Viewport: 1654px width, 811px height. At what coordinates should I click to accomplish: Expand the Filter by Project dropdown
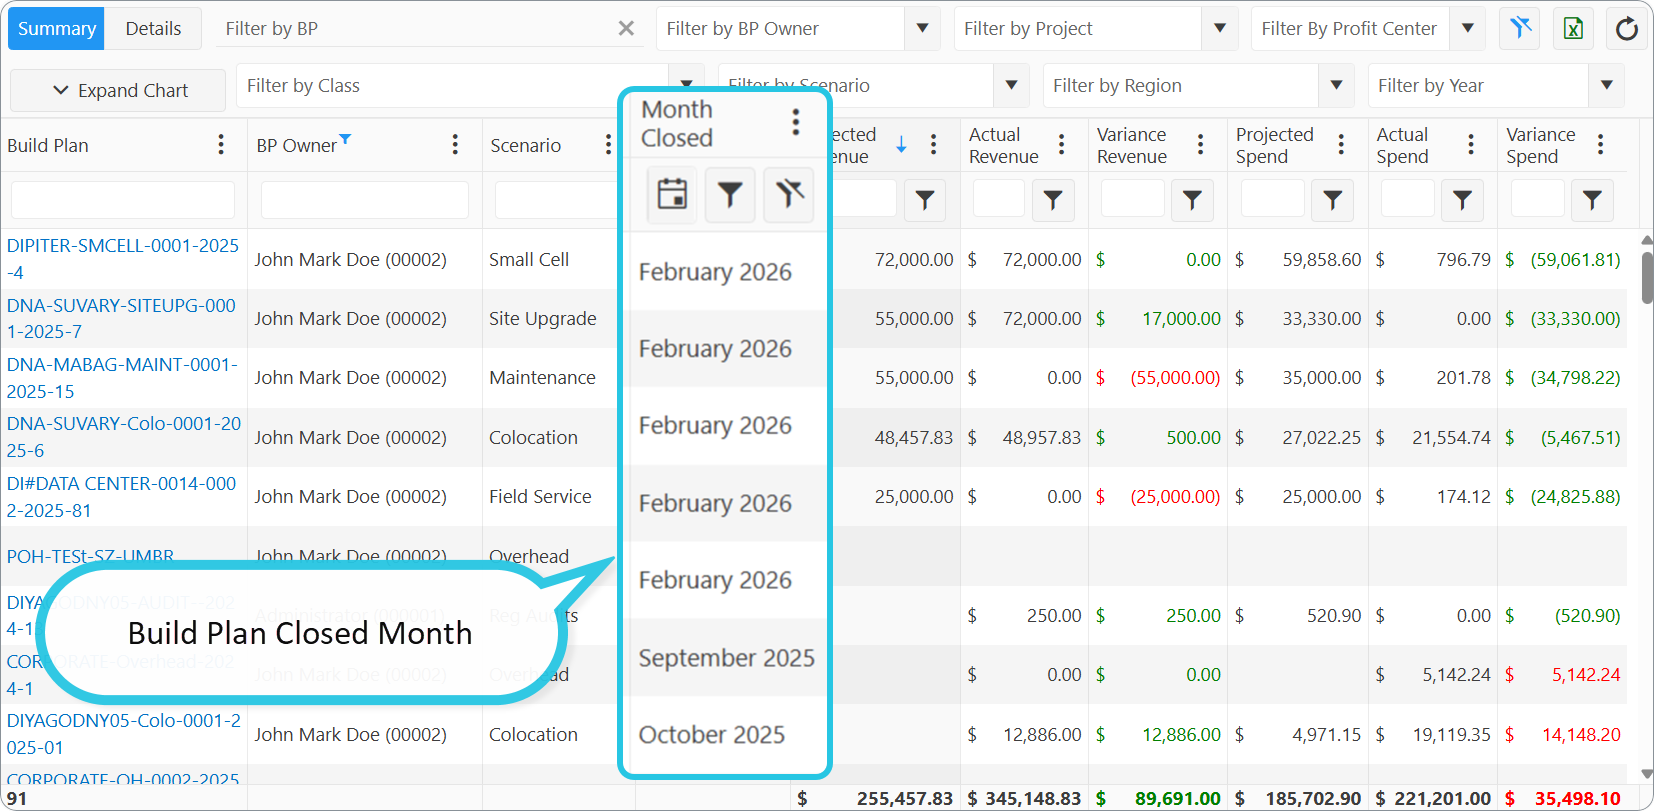coord(1219,28)
